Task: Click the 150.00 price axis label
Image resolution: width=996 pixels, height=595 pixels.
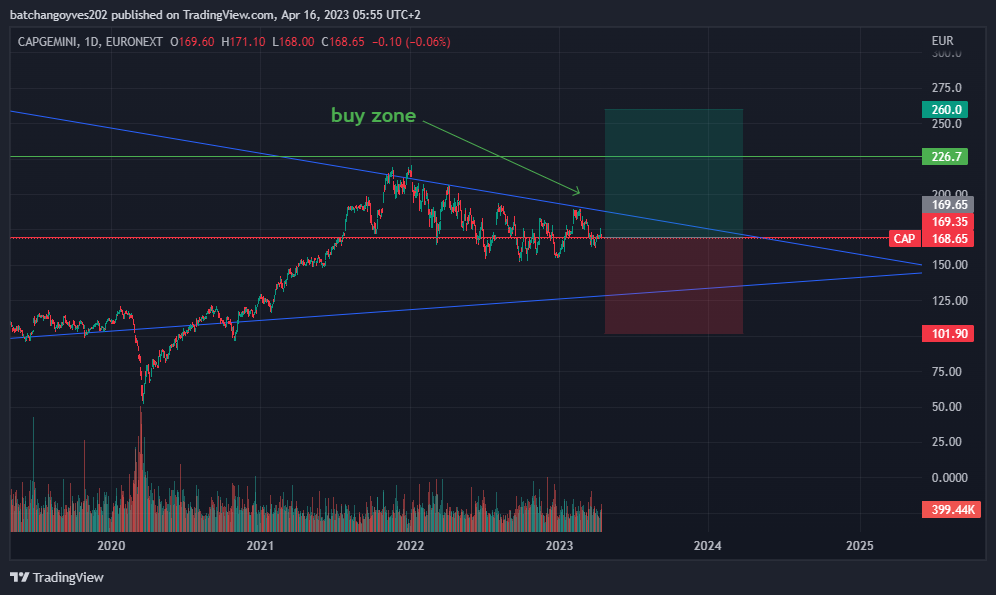Action: pyautogui.click(x=950, y=265)
